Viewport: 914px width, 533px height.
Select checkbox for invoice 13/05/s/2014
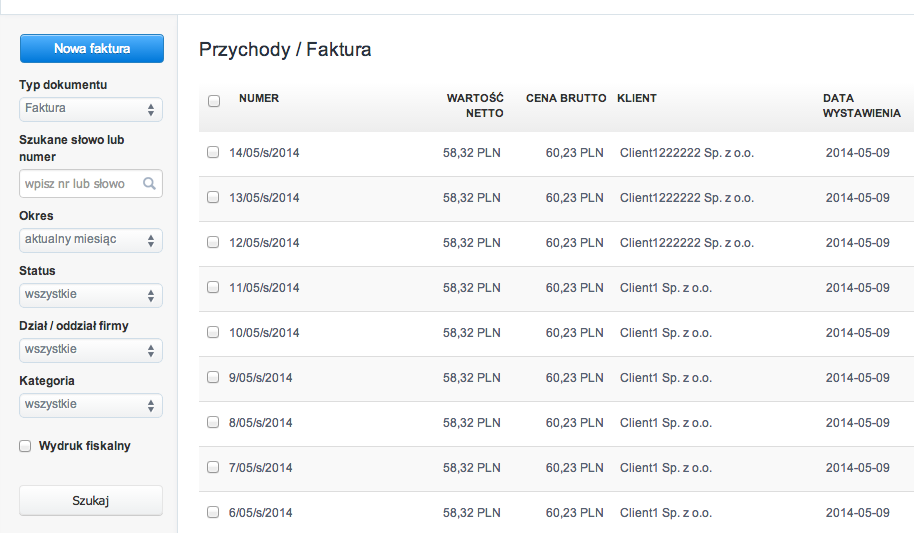pyautogui.click(x=213, y=197)
